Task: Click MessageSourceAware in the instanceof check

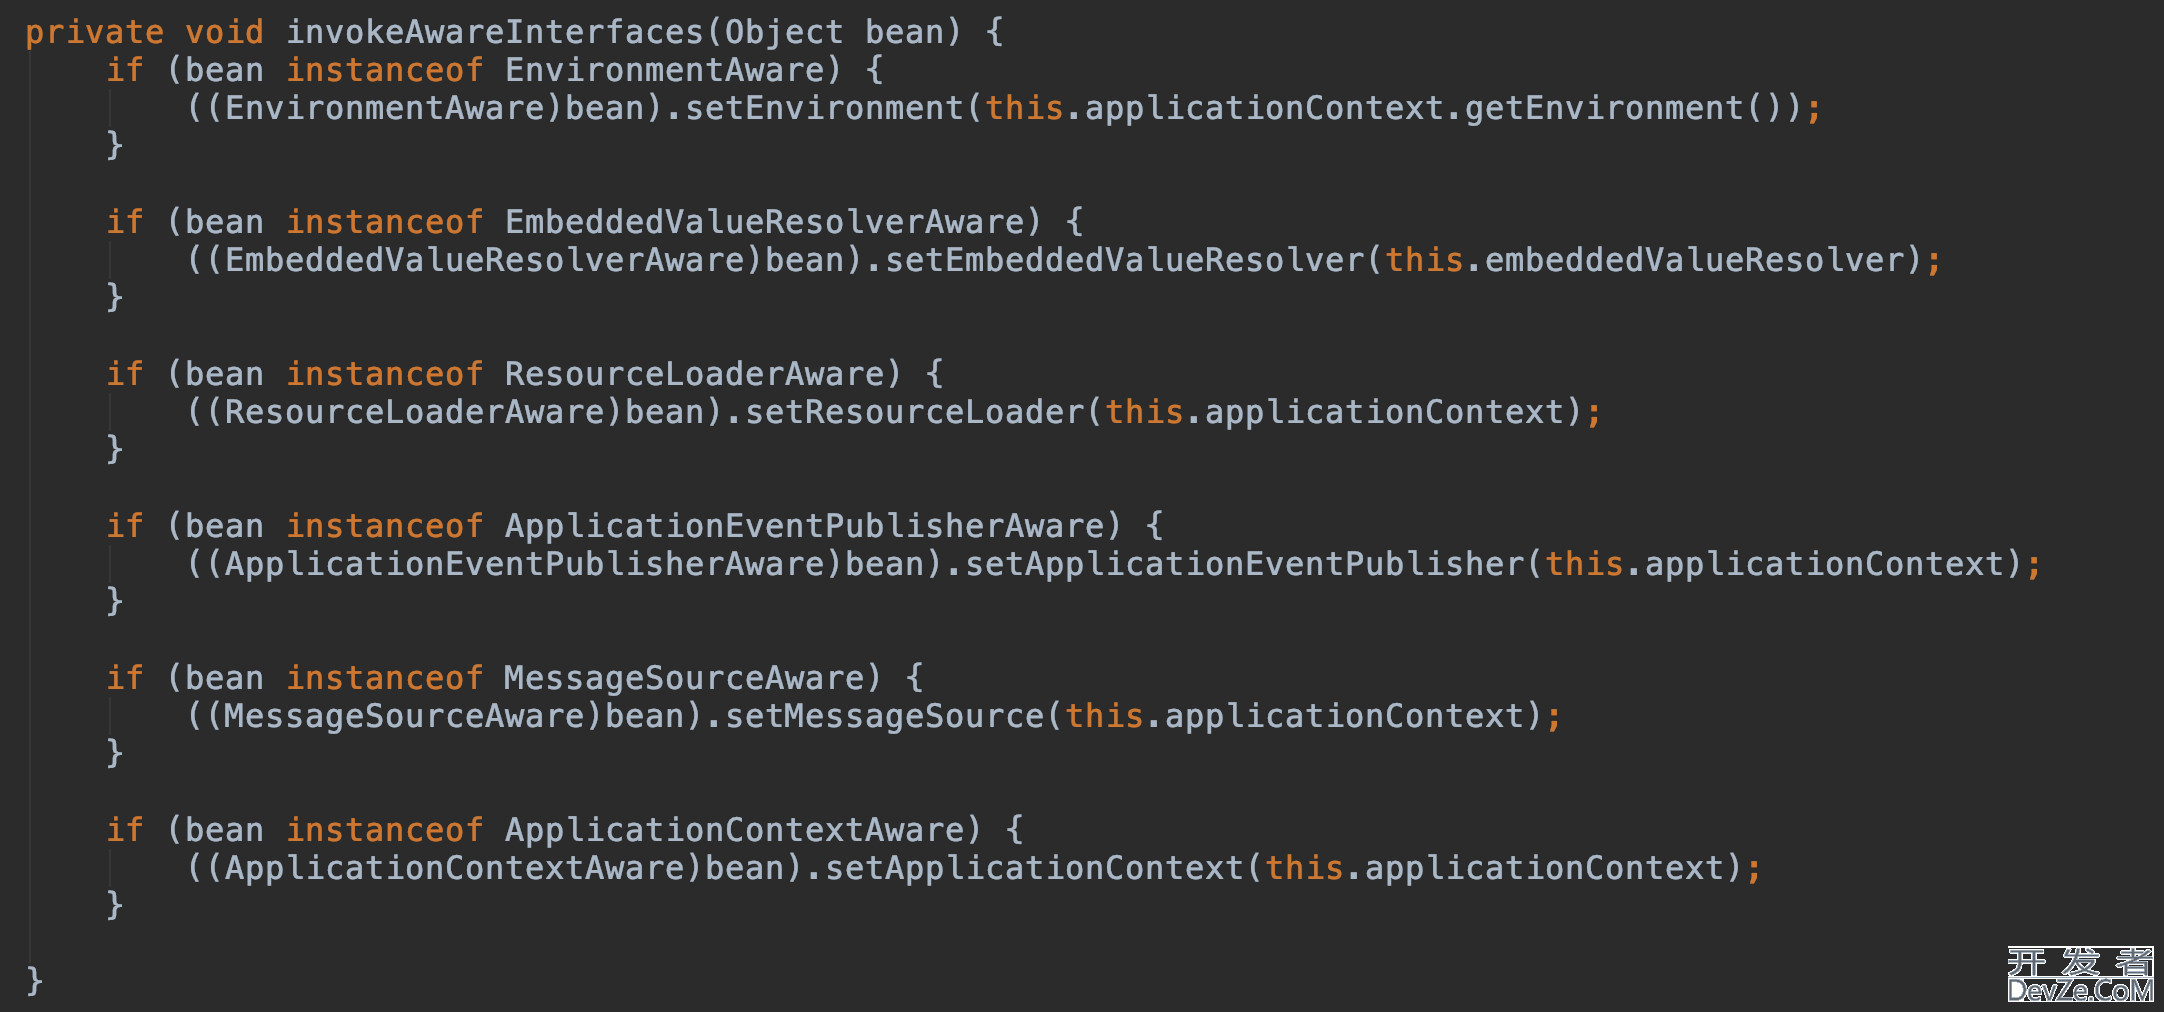Action: 685,678
